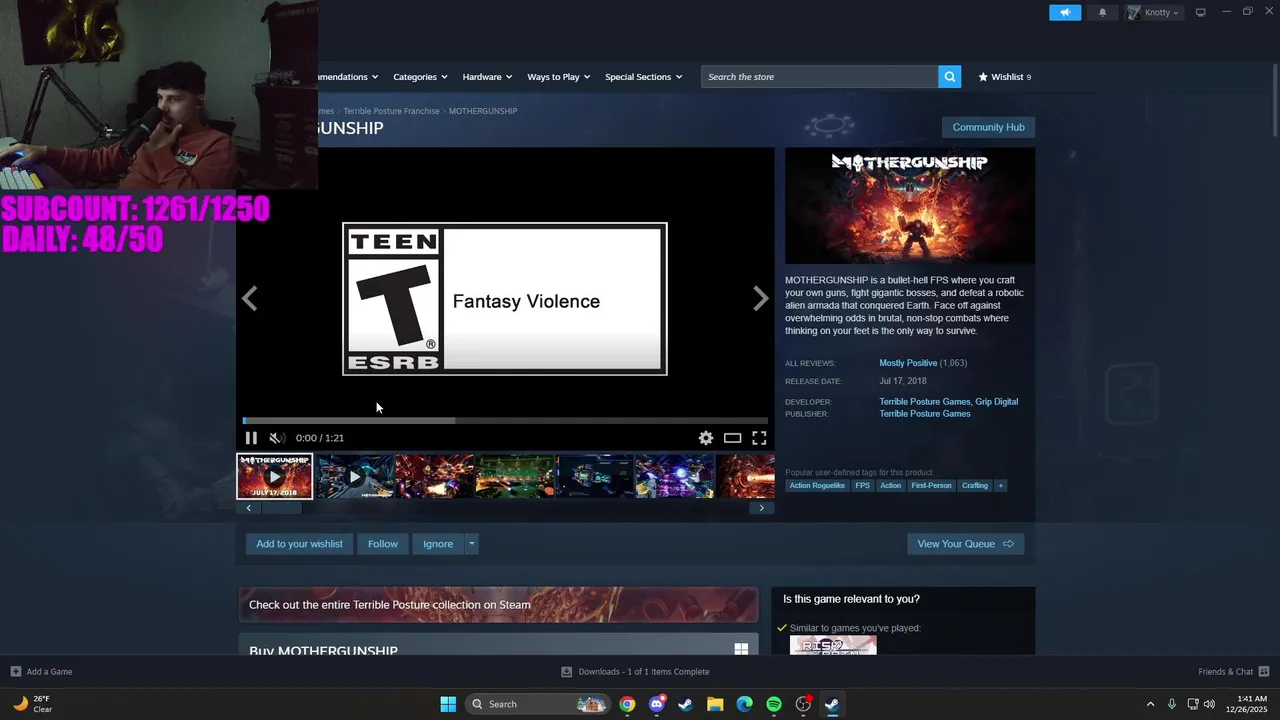This screenshot has width=1280, height=720.
Task: Open developer Terrible Posture Games link
Action: click(x=925, y=402)
